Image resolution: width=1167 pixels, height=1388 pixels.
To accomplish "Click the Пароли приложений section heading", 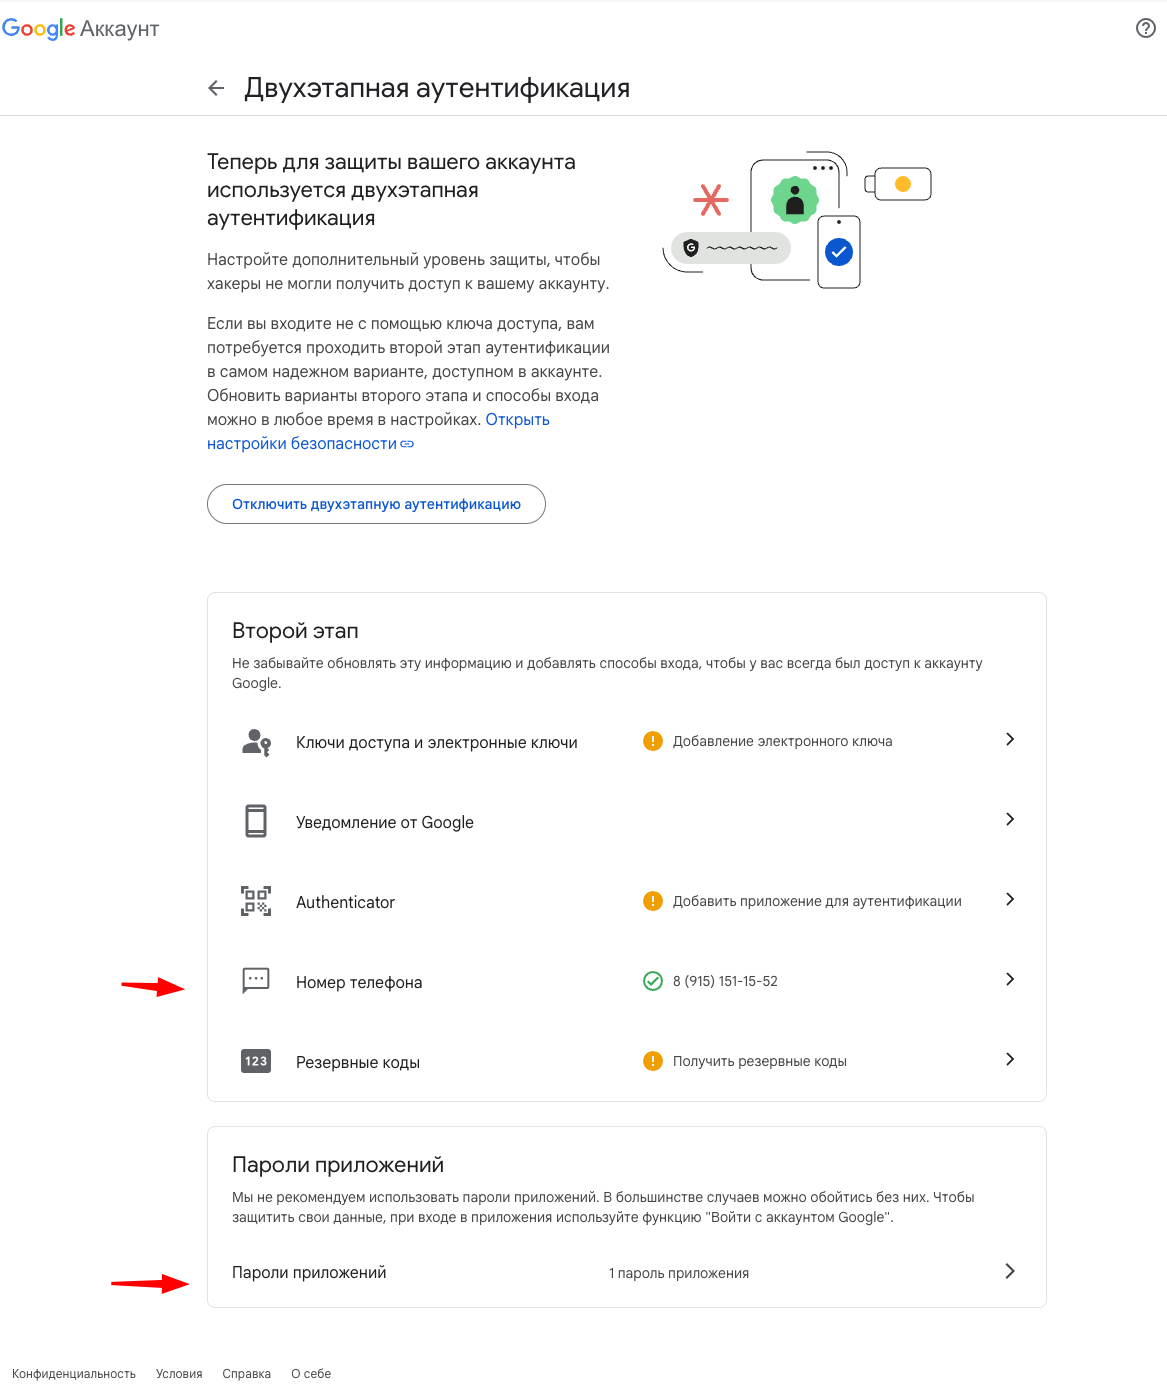I will (x=338, y=1165).
